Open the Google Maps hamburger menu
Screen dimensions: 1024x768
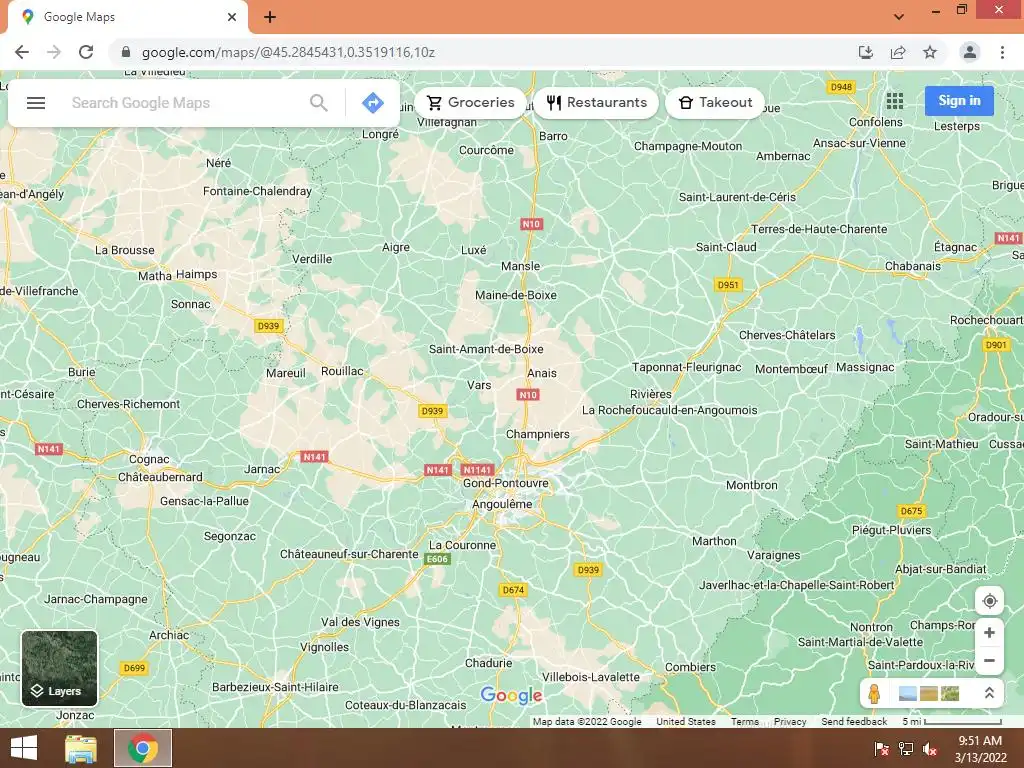point(36,103)
